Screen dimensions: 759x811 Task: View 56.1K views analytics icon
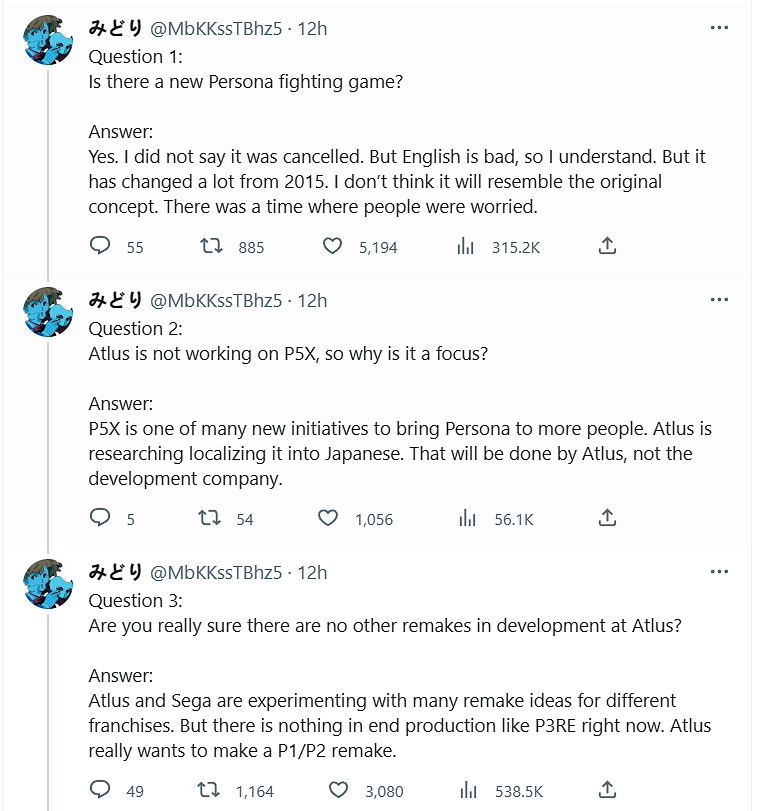click(x=465, y=518)
